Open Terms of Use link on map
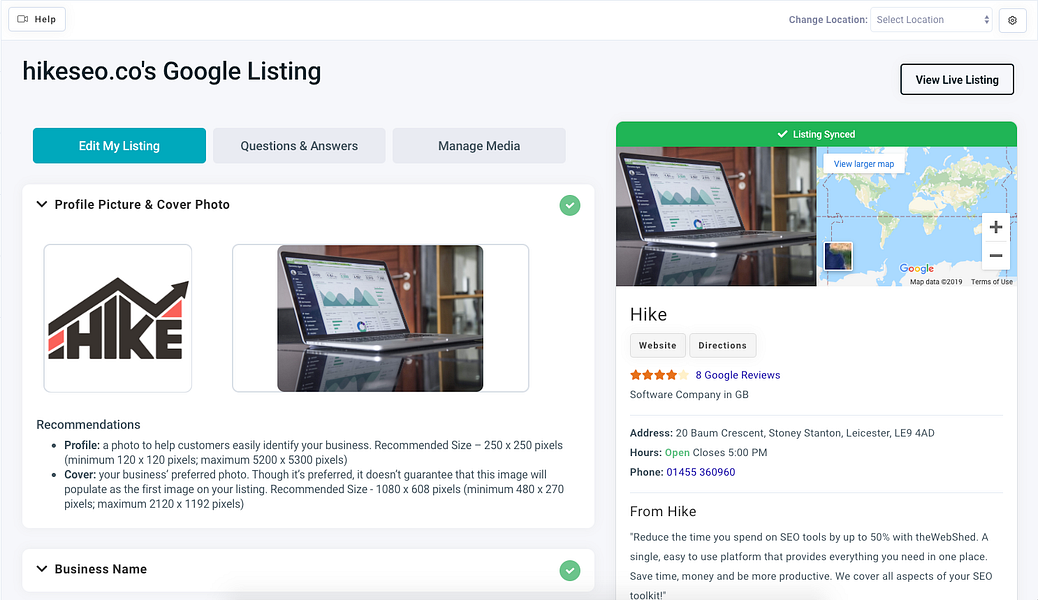This screenshot has width=1038, height=600. (992, 281)
